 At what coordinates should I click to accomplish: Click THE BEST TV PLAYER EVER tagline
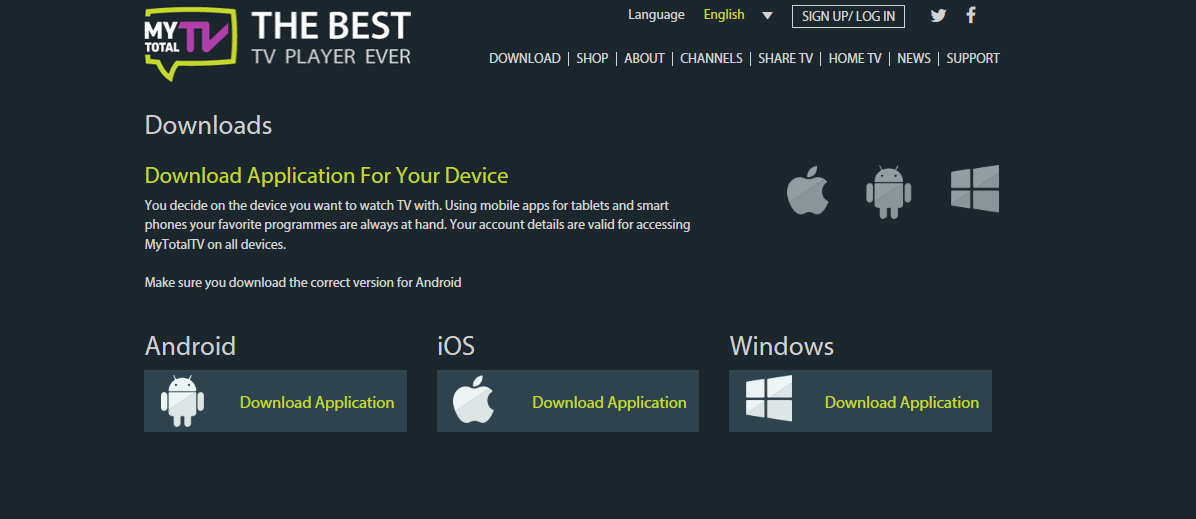pos(331,37)
